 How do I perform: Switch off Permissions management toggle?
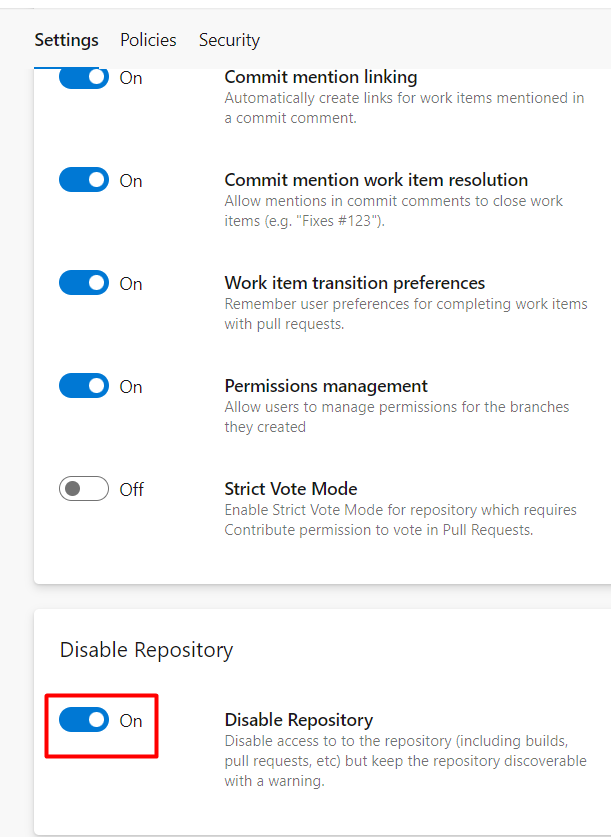coord(84,386)
